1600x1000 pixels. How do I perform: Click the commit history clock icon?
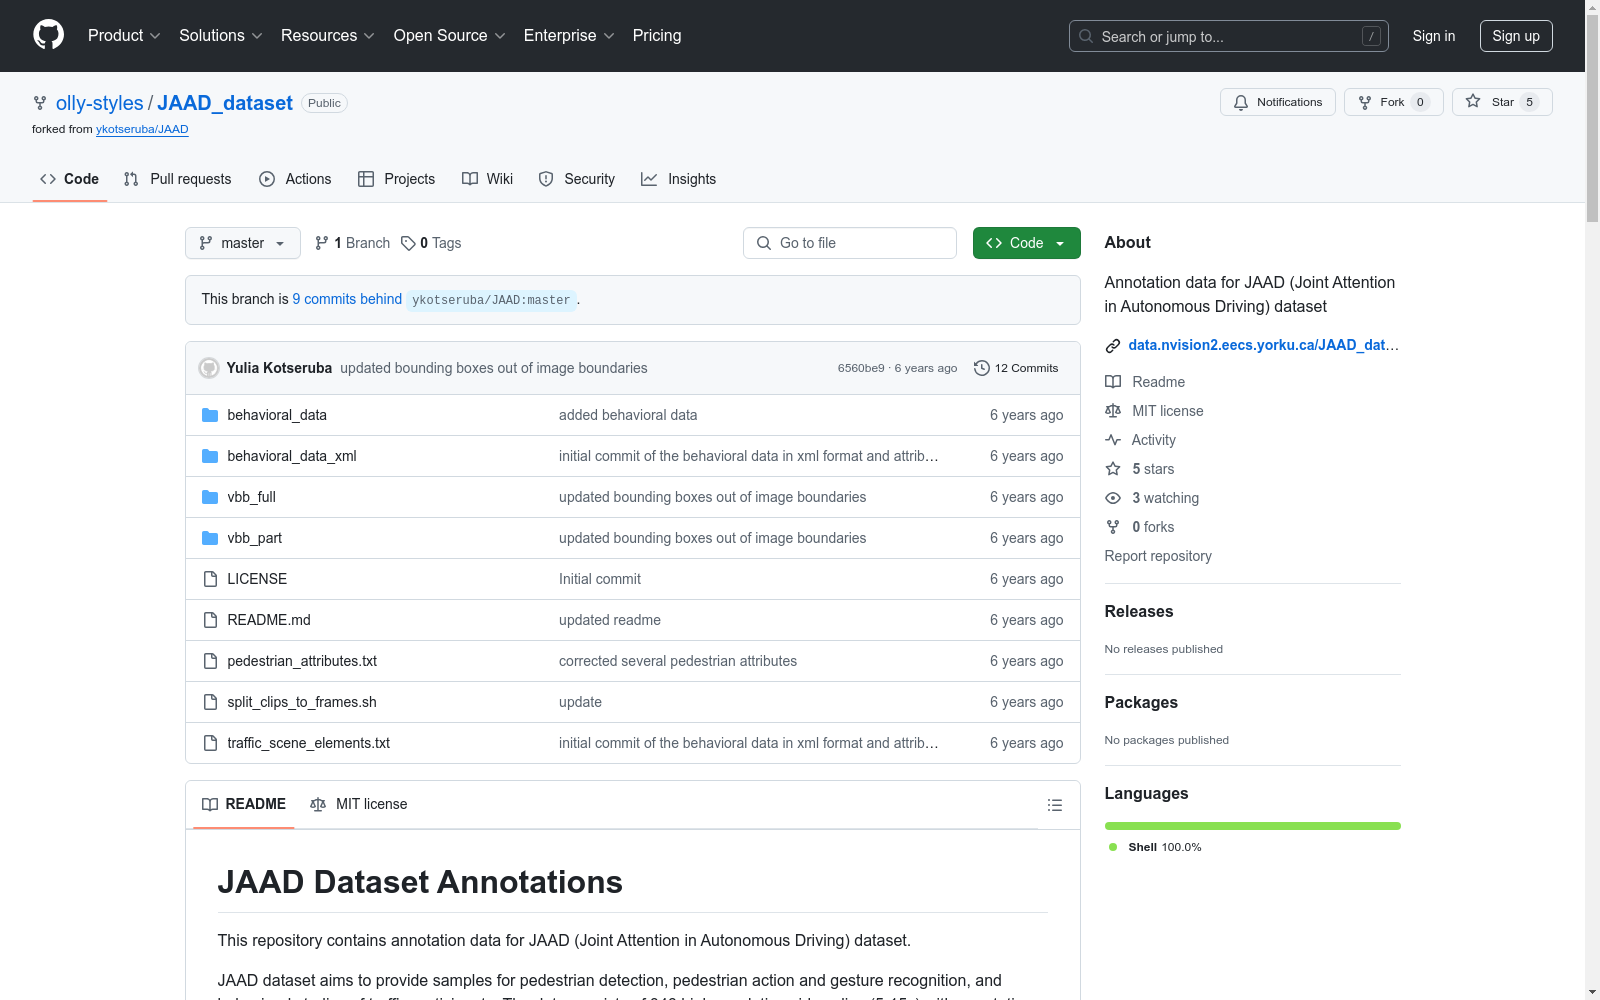(982, 368)
